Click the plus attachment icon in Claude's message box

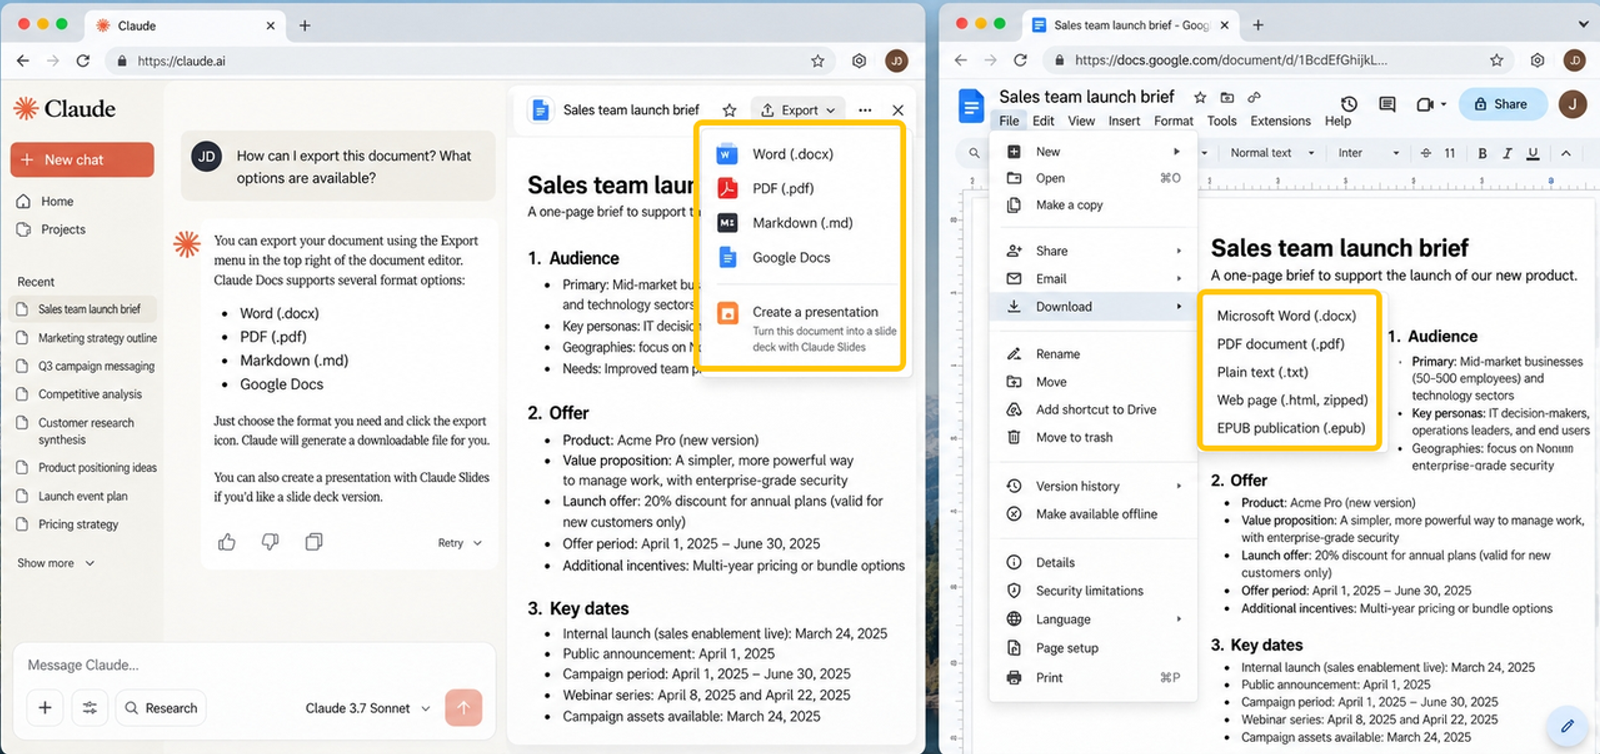point(45,708)
